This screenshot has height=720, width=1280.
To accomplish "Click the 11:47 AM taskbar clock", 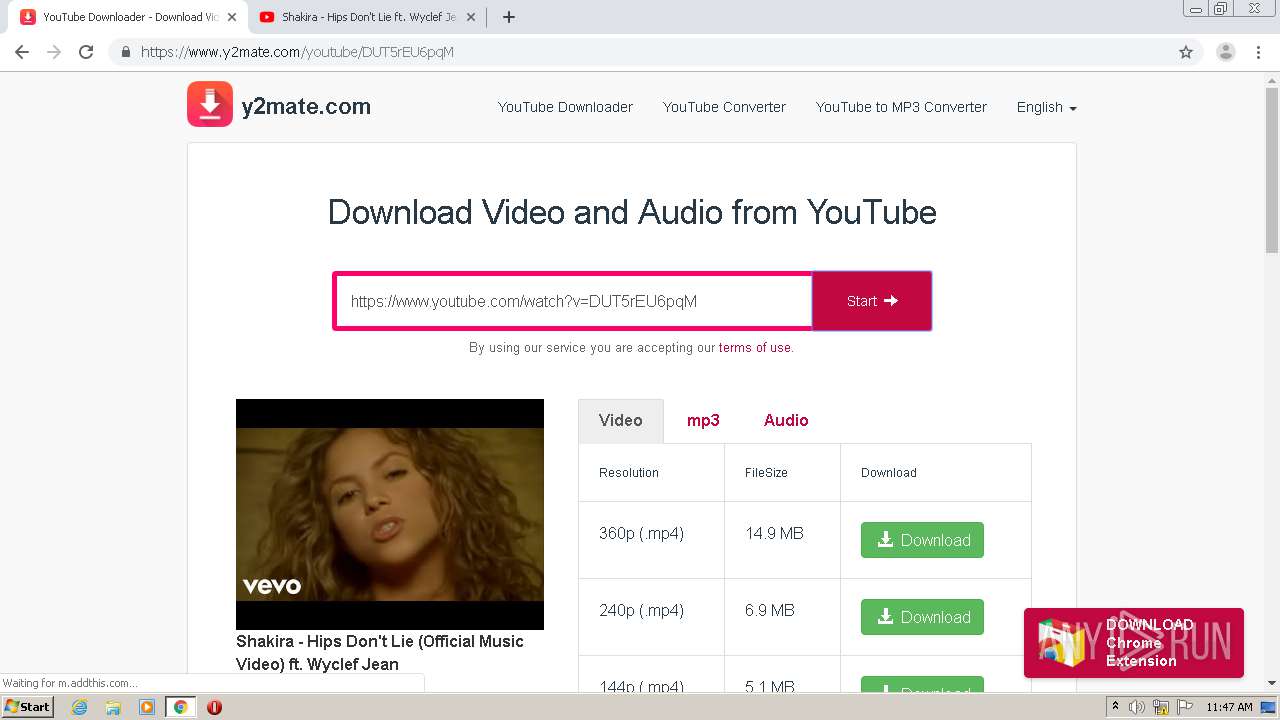I will [x=1229, y=707].
